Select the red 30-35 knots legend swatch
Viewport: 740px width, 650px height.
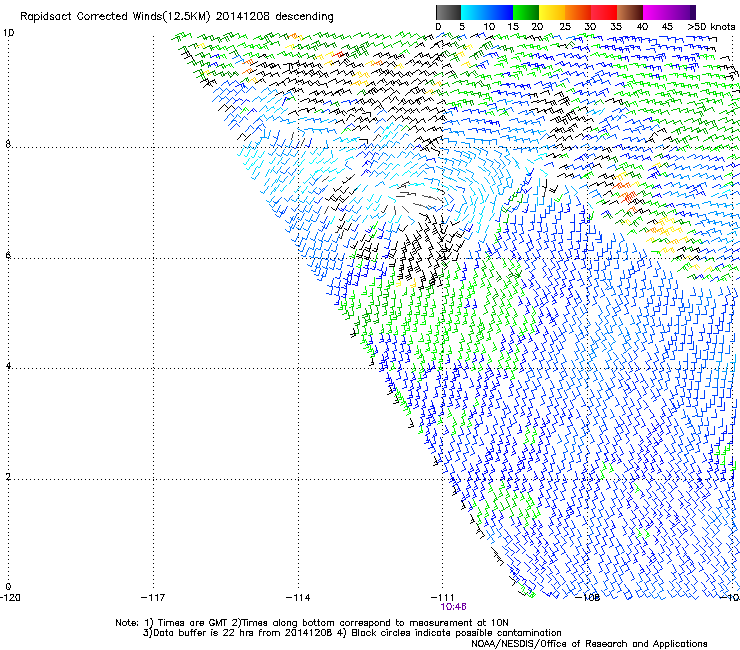point(604,12)
